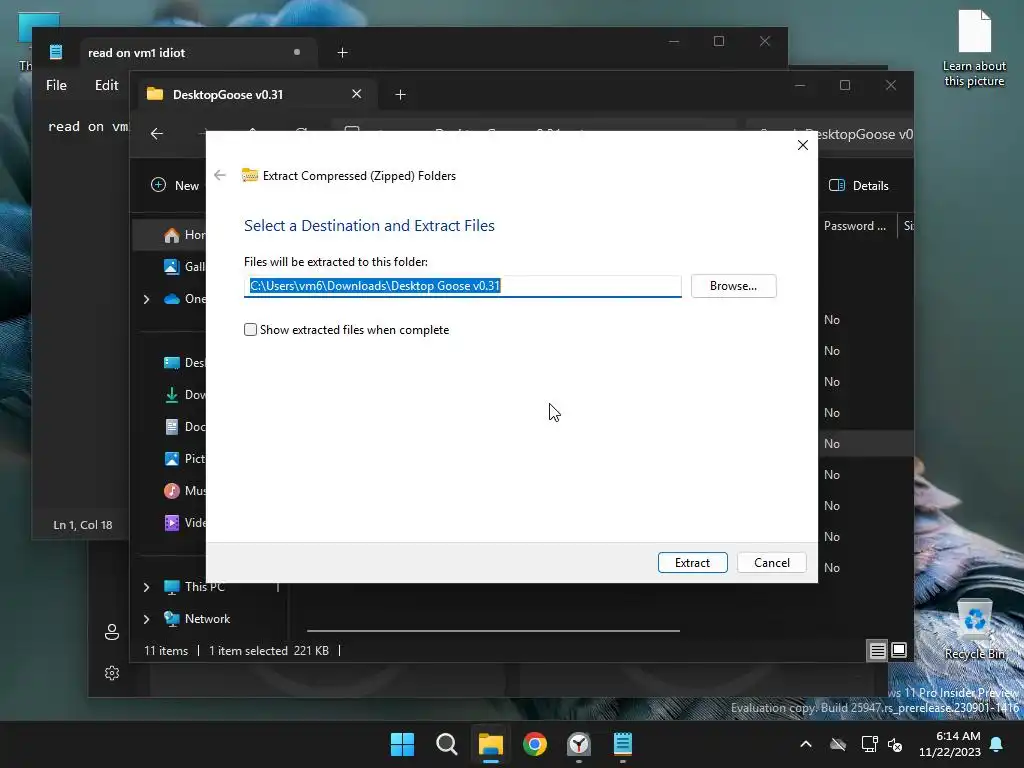Image resolution: width=1024 pixels, height=768 pixels.
Task: Add a new File Explorer tab
Action: coord(400,95)
